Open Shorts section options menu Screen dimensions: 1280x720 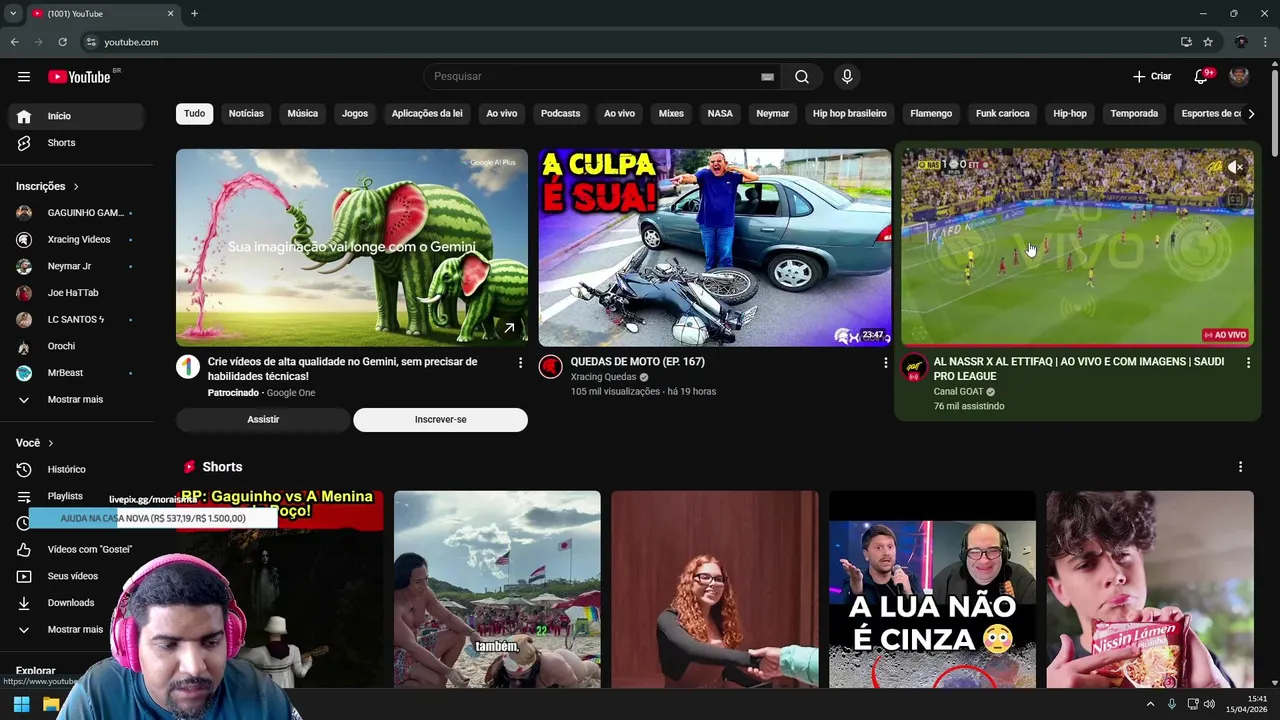(x=1240, y=467)
